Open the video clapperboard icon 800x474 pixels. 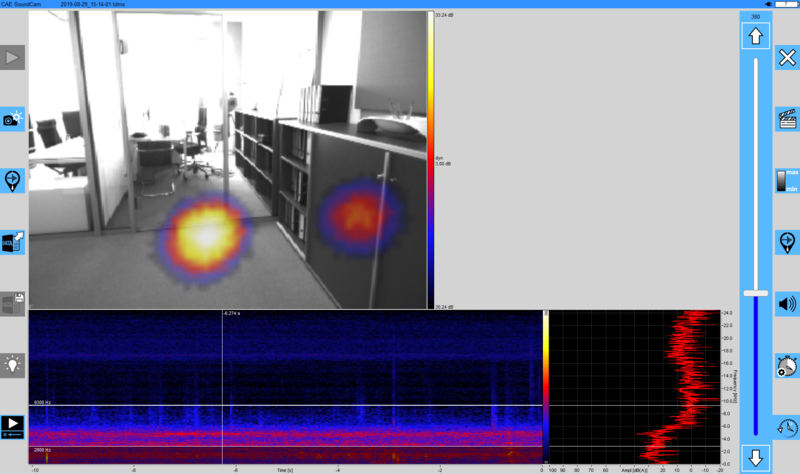(x=787, y=119)
